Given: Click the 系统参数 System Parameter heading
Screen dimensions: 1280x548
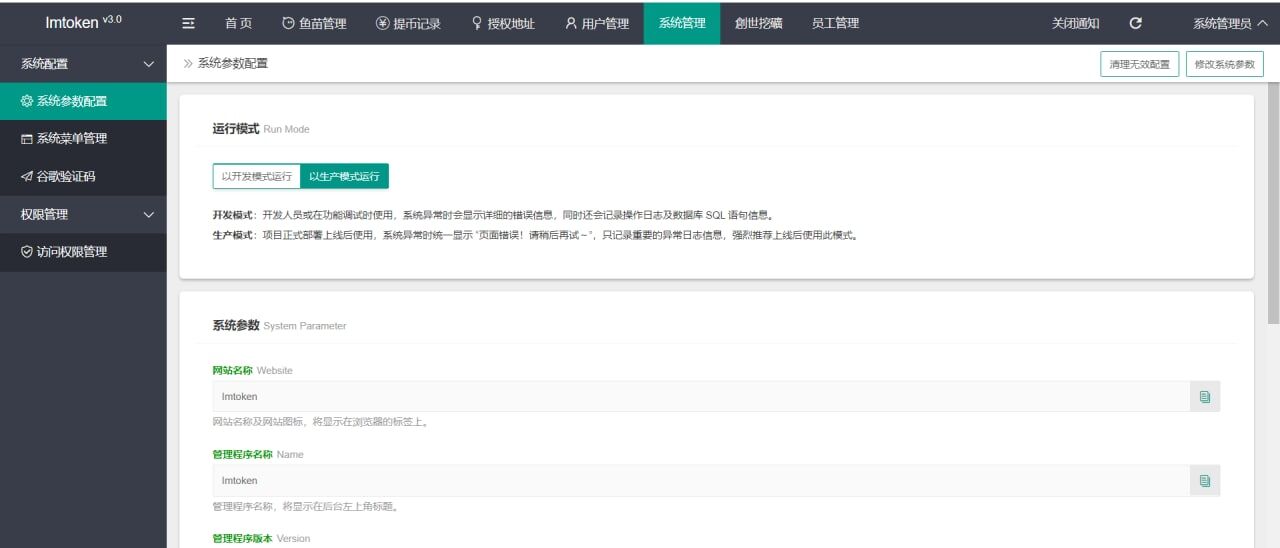Looking at the screenshot, I should point(279,325).
